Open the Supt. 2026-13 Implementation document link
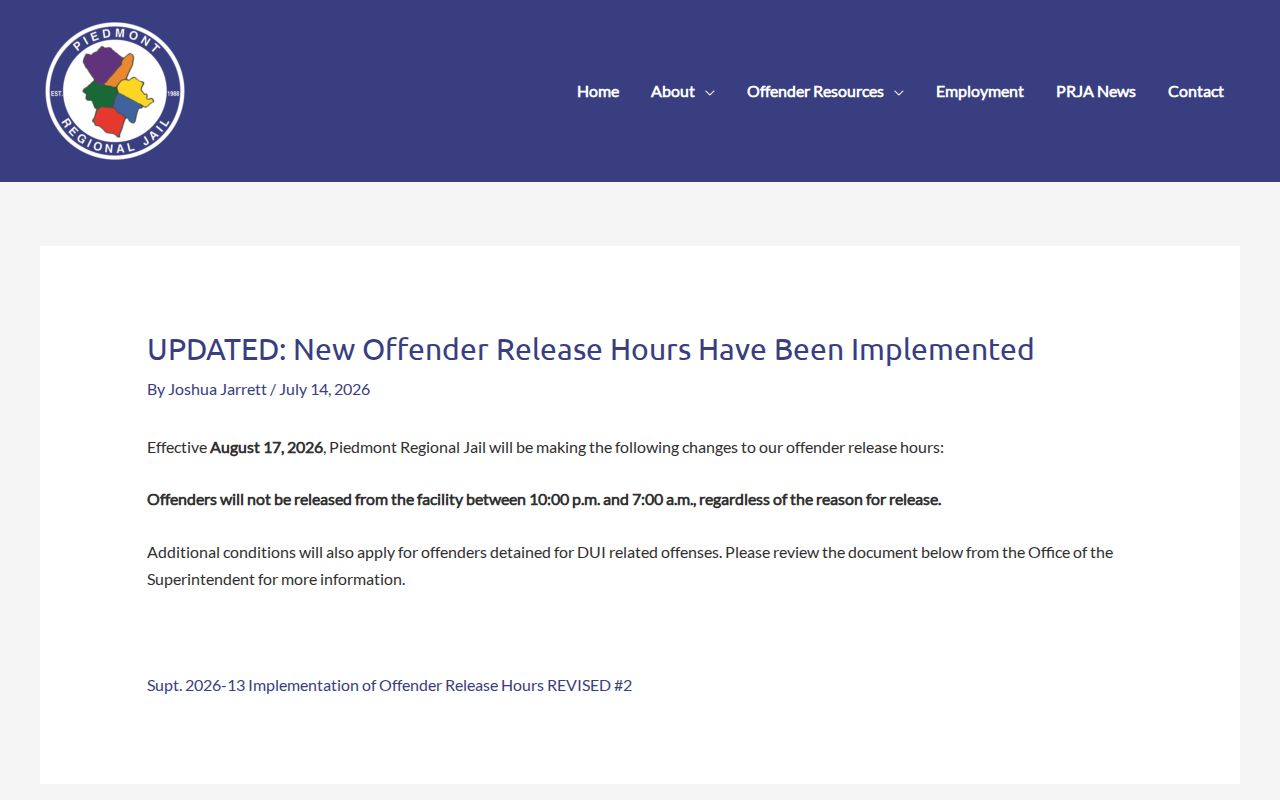The width and height of the screenshot is (1280, 800). pos(389,685)
